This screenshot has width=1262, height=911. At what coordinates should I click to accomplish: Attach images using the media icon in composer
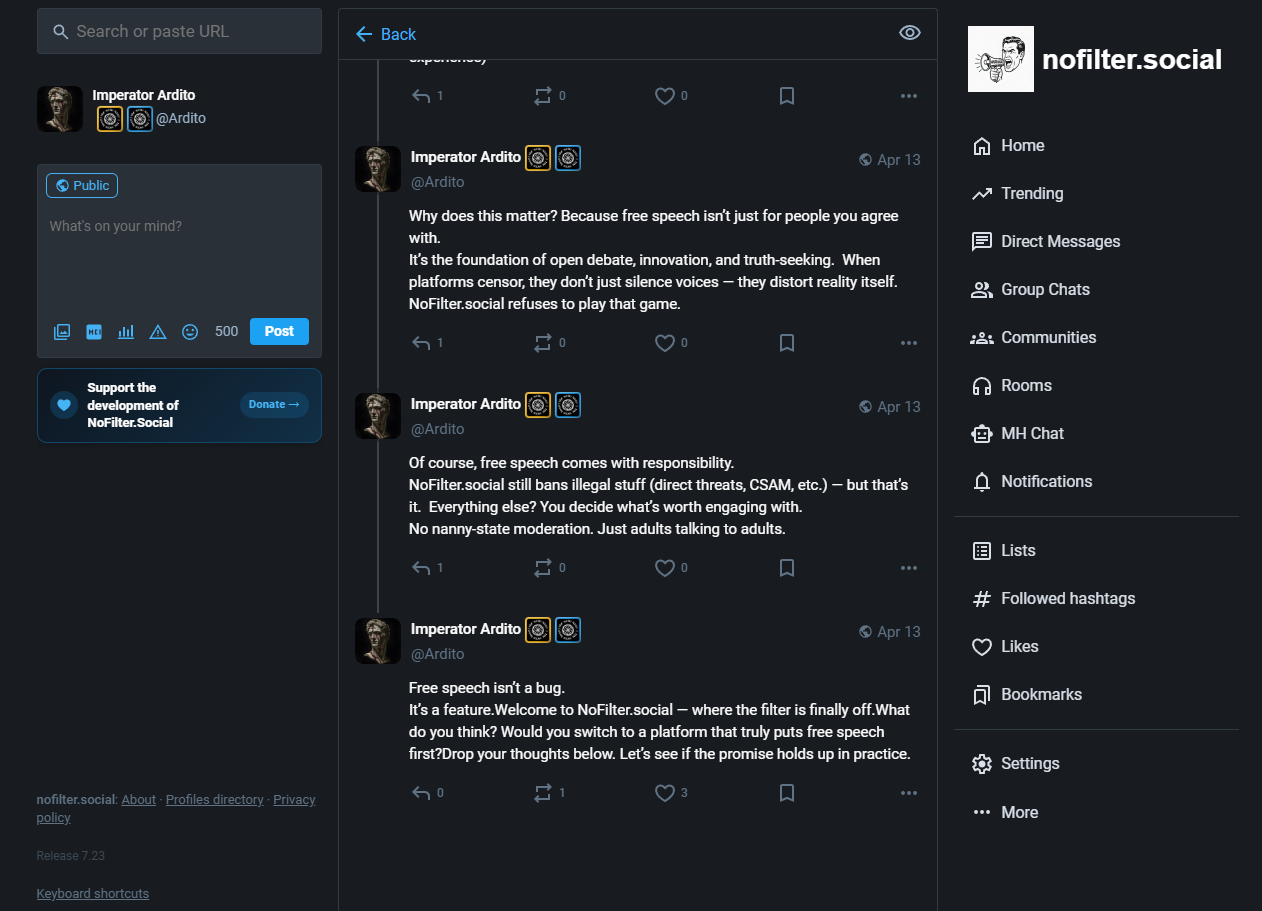point(62,331)
